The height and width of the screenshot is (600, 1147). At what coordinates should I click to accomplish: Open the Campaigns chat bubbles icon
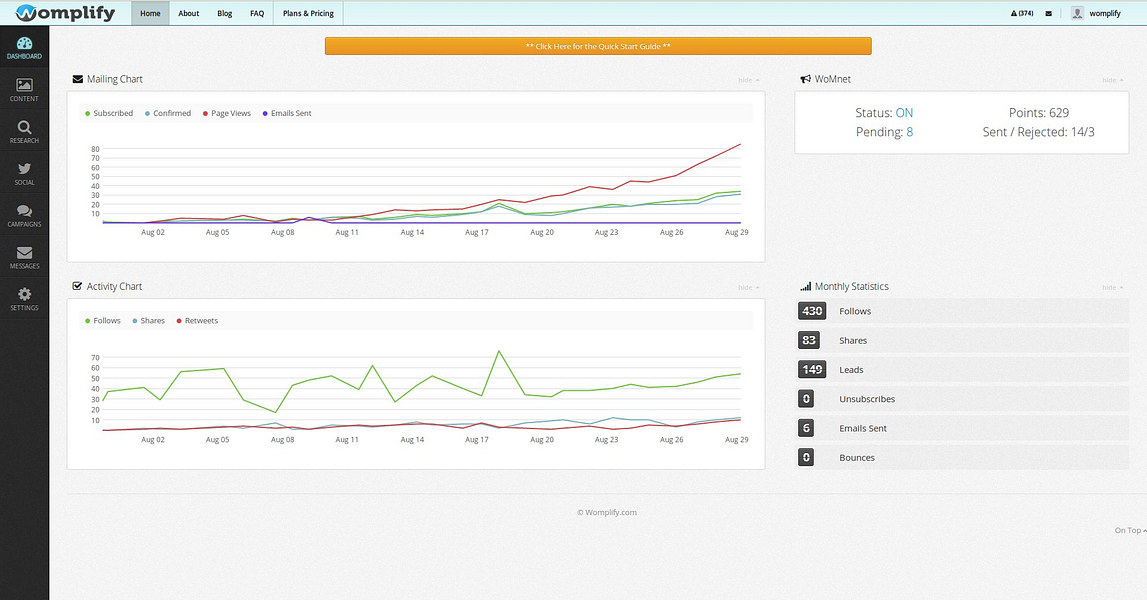coord(24,215)
